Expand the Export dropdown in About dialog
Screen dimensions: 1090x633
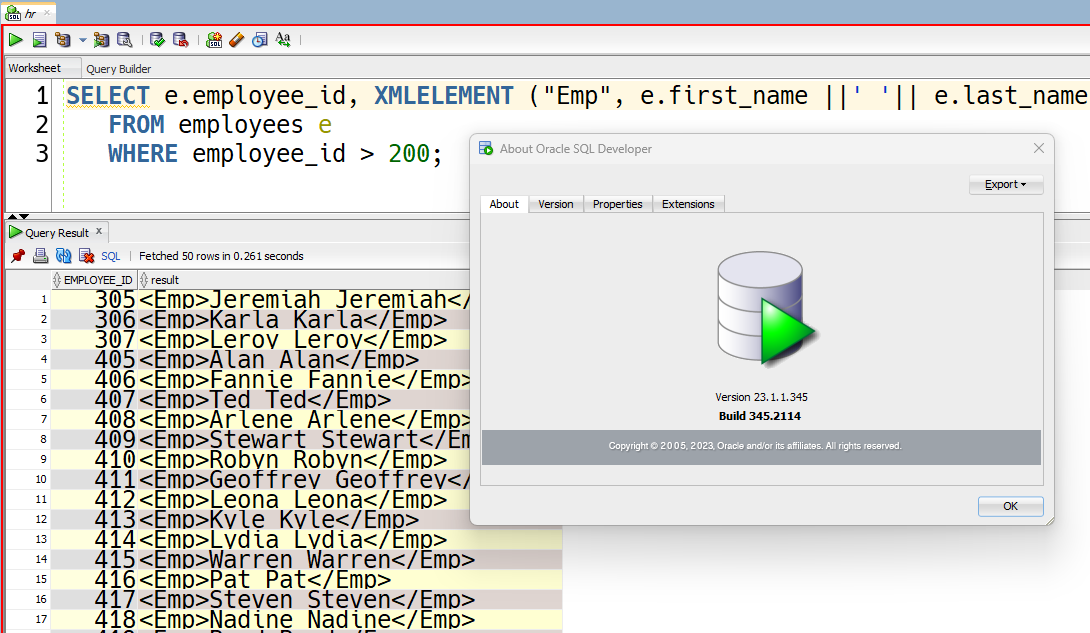tap(1006, 185)
